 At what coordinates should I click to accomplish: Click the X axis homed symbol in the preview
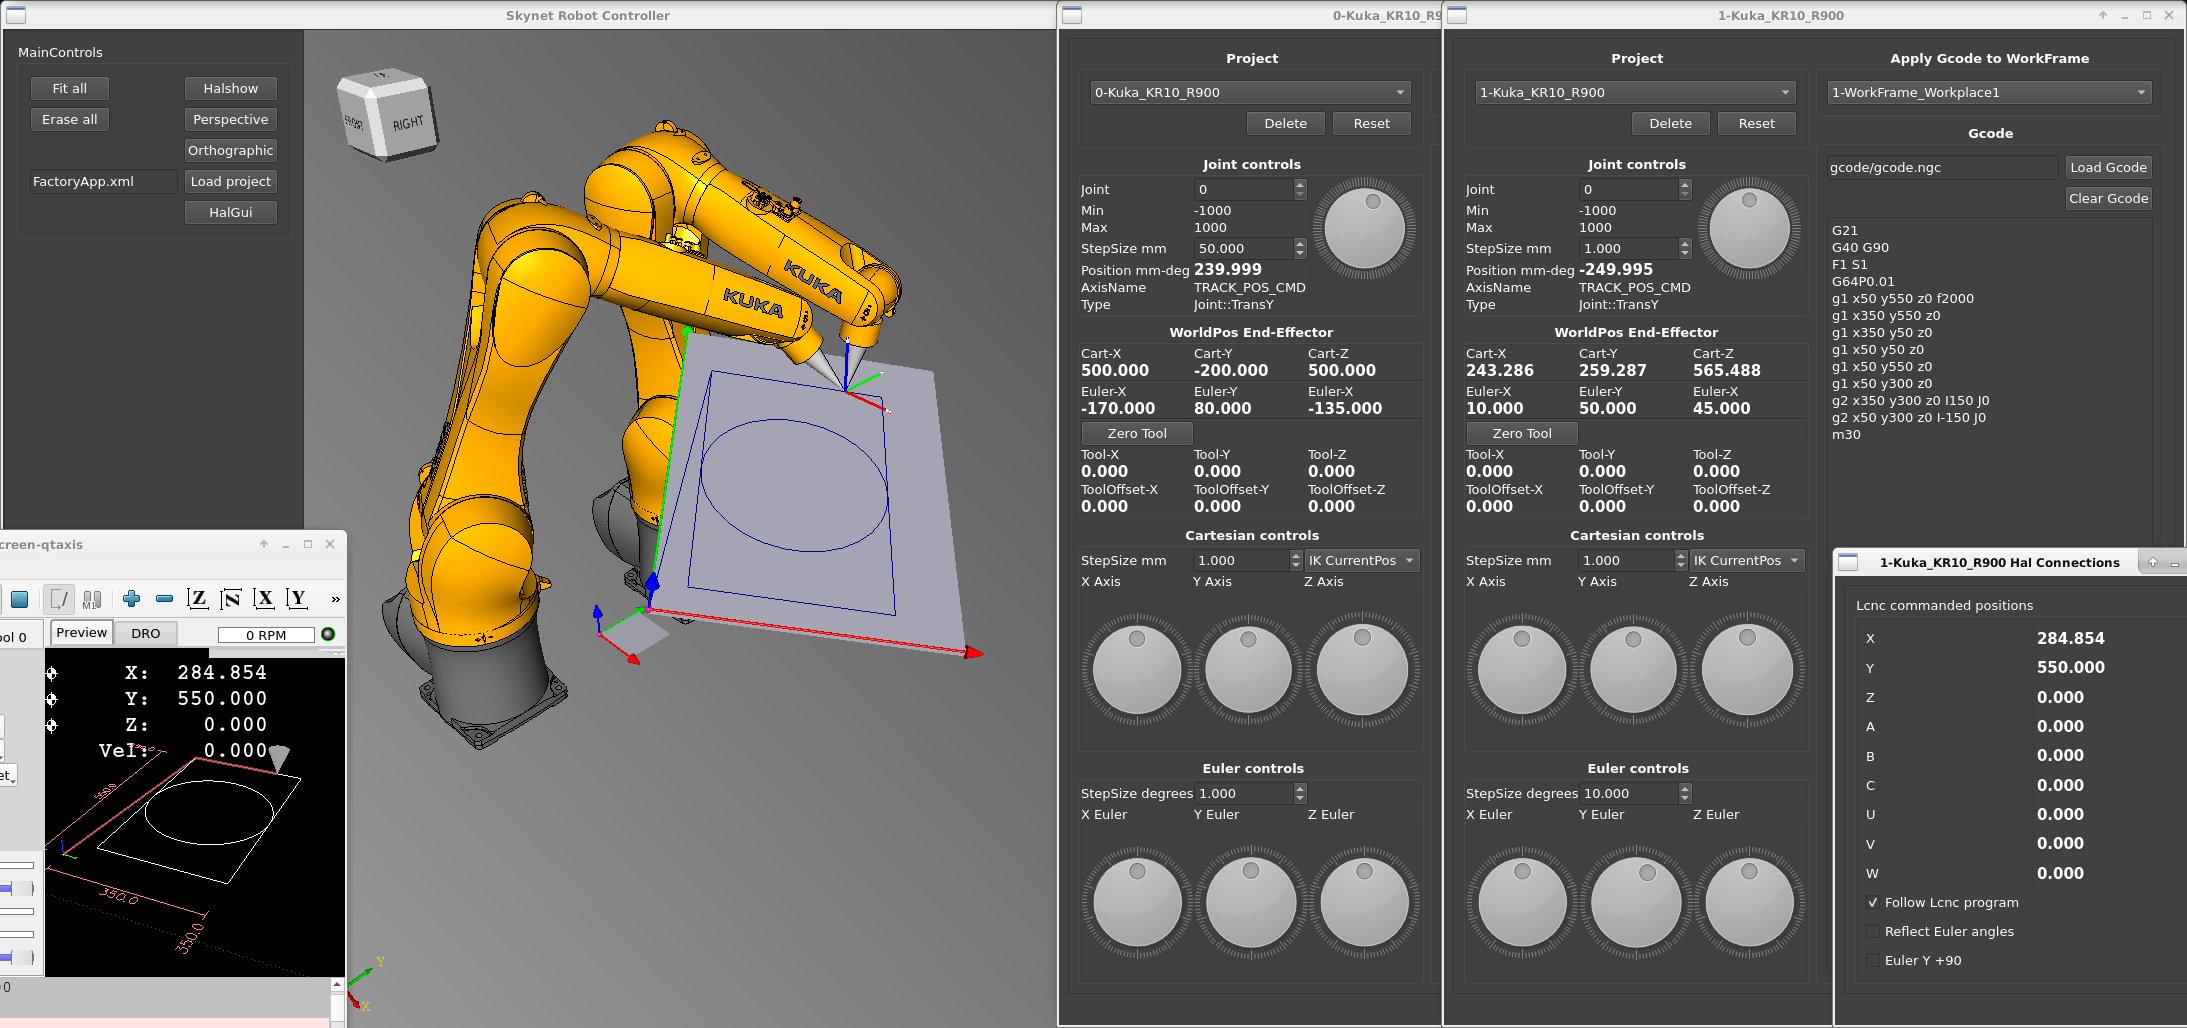52,673
